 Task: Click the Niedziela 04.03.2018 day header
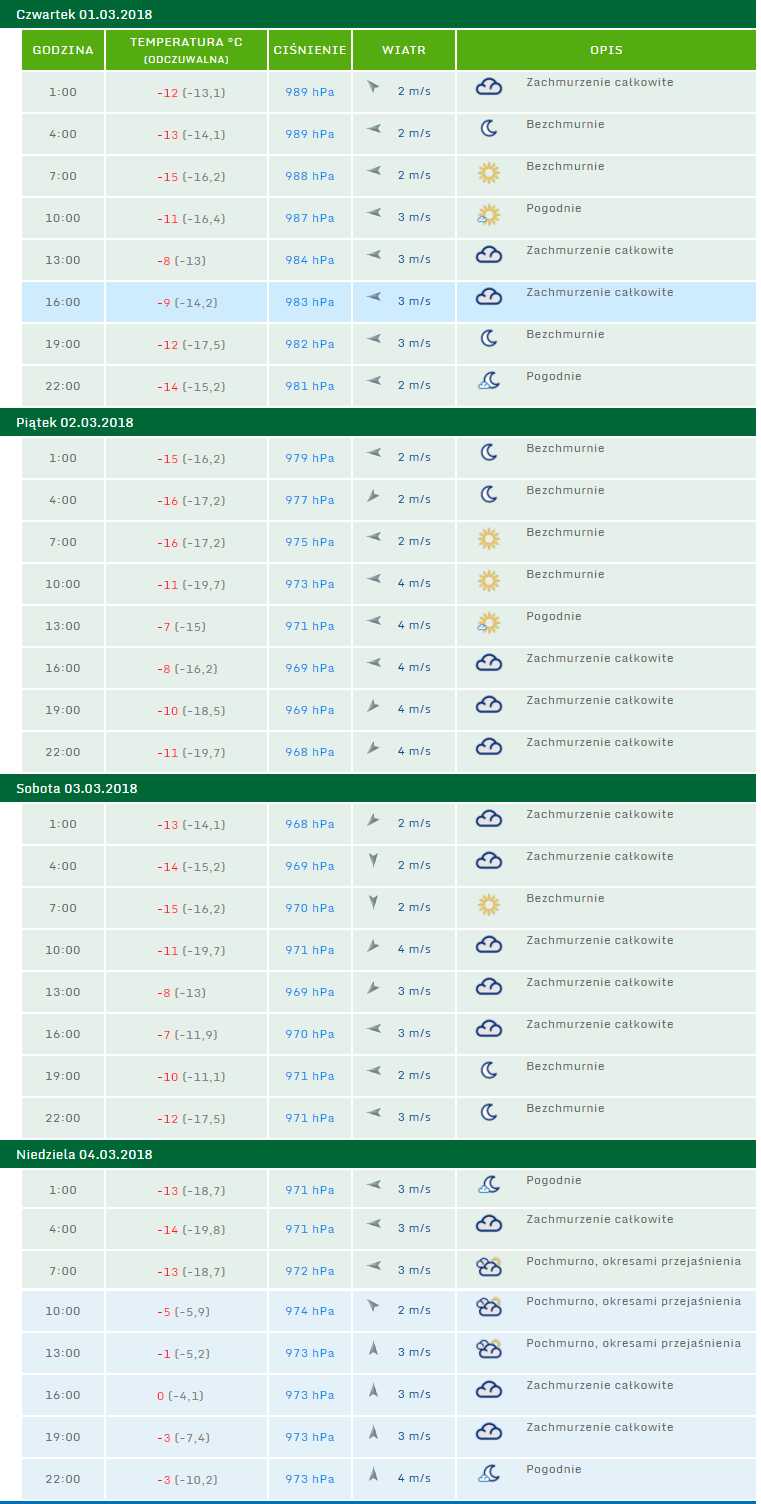[84, 1154]
